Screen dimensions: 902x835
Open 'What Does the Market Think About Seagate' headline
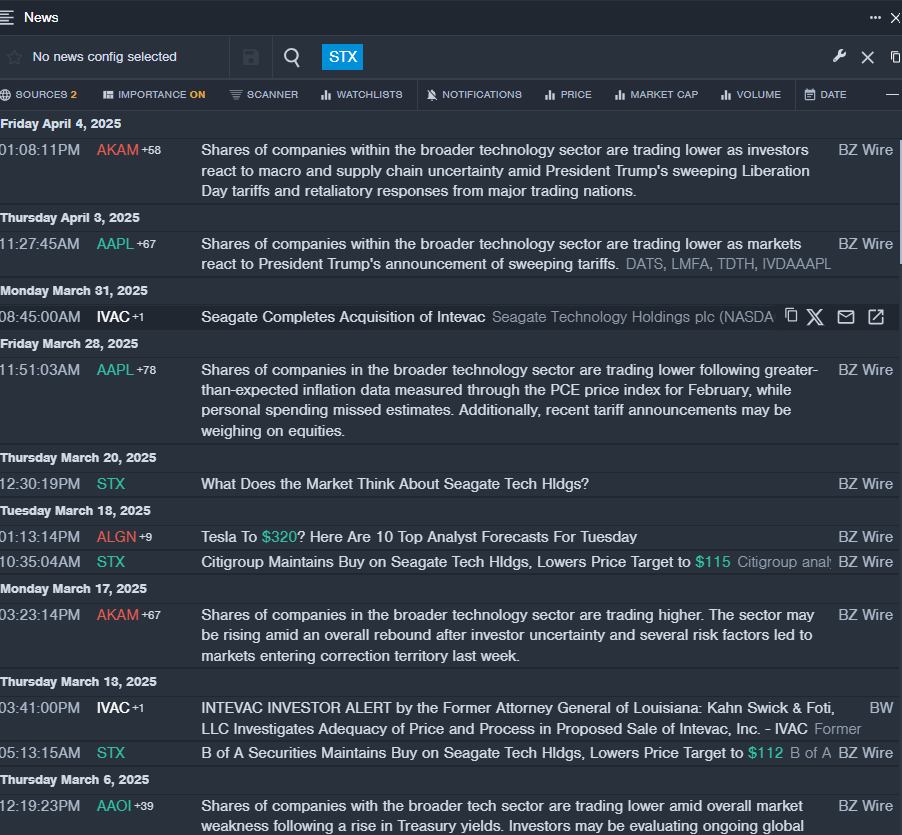(x=395, y=484)
